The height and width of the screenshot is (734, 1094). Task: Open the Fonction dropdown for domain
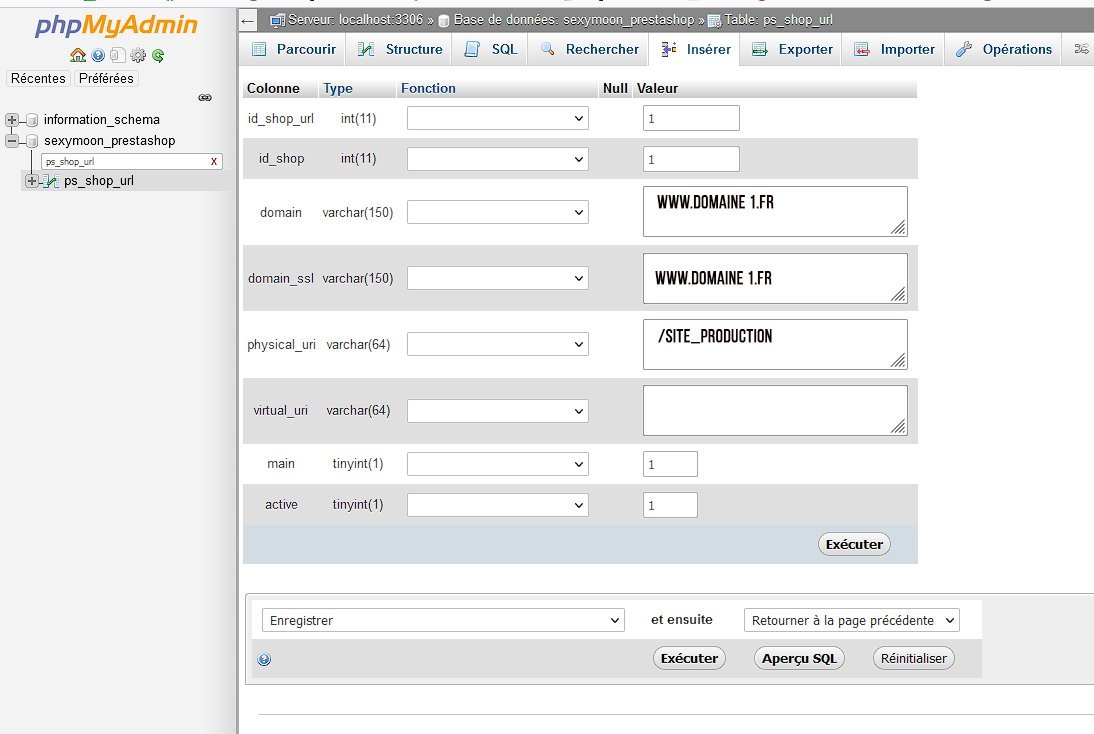[497, 212]
